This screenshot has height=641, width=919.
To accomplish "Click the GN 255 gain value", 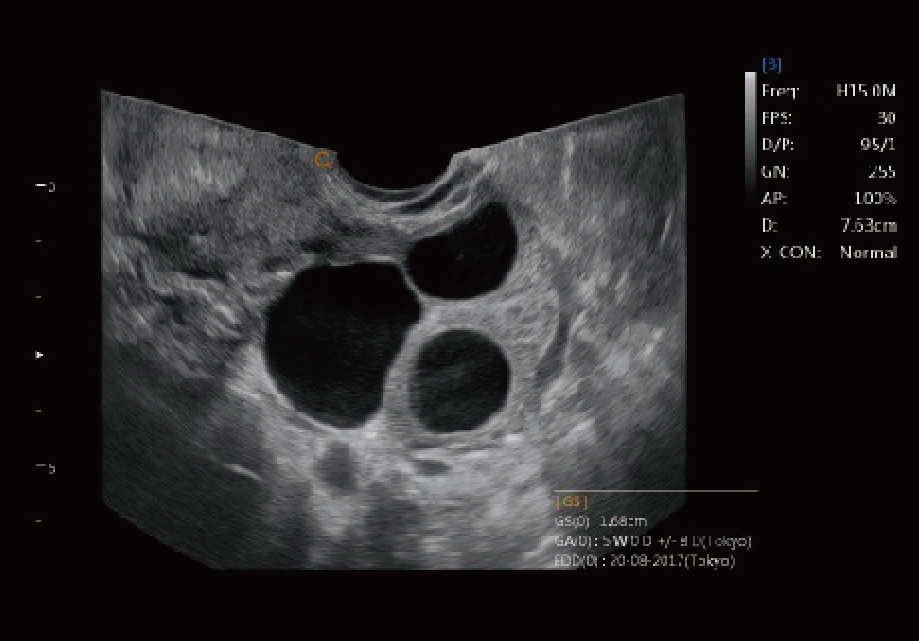I will 829,172.
